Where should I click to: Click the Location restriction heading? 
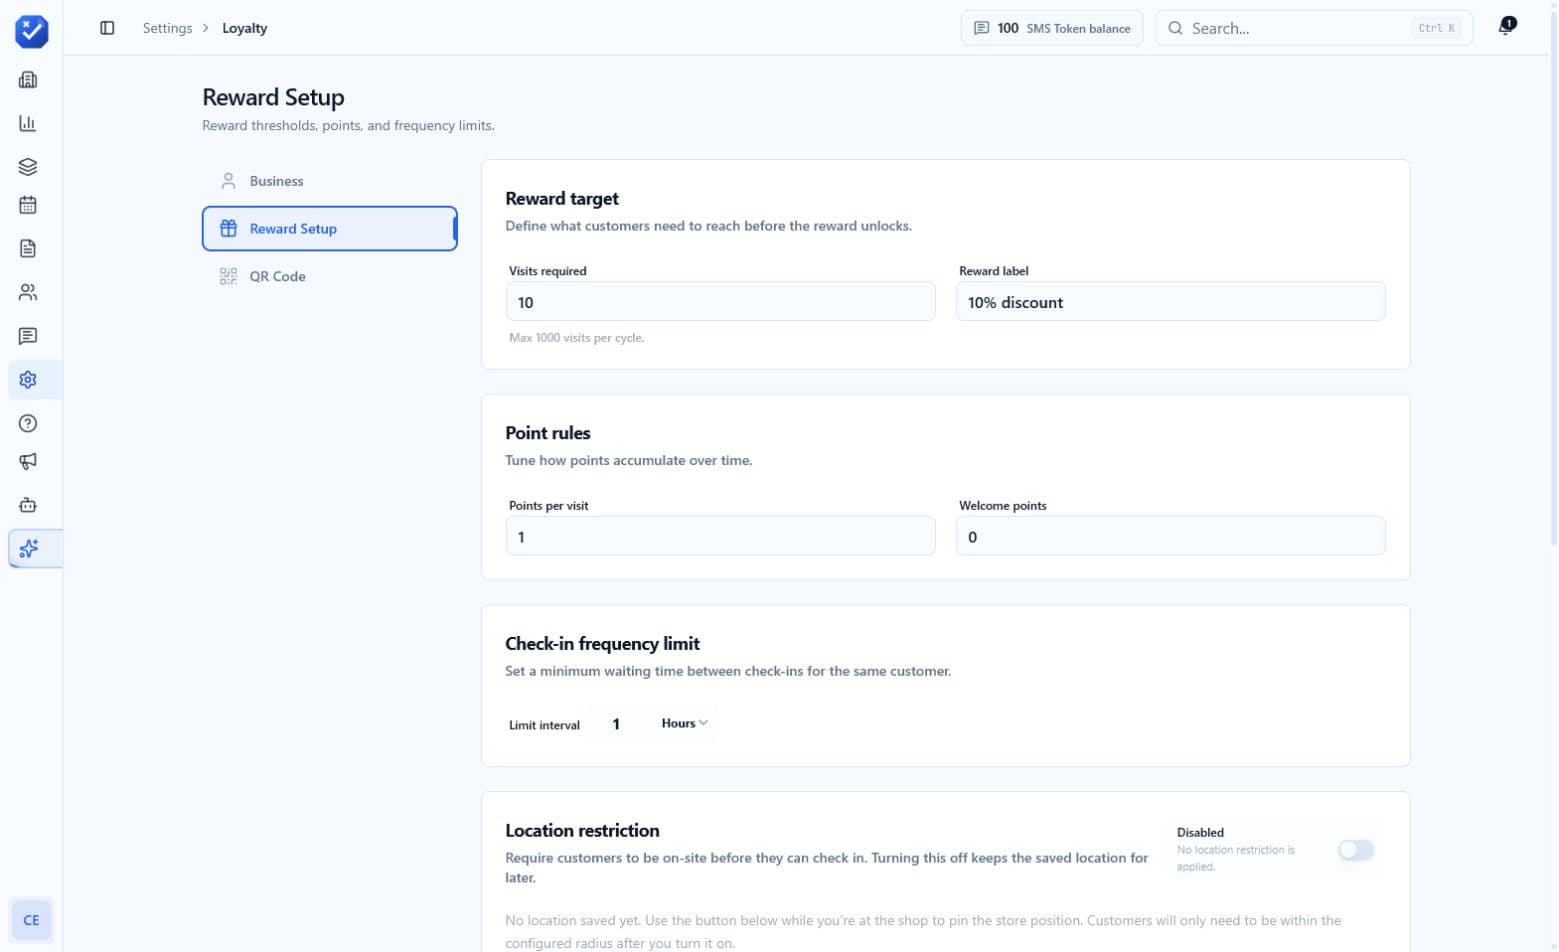(582, 831)
